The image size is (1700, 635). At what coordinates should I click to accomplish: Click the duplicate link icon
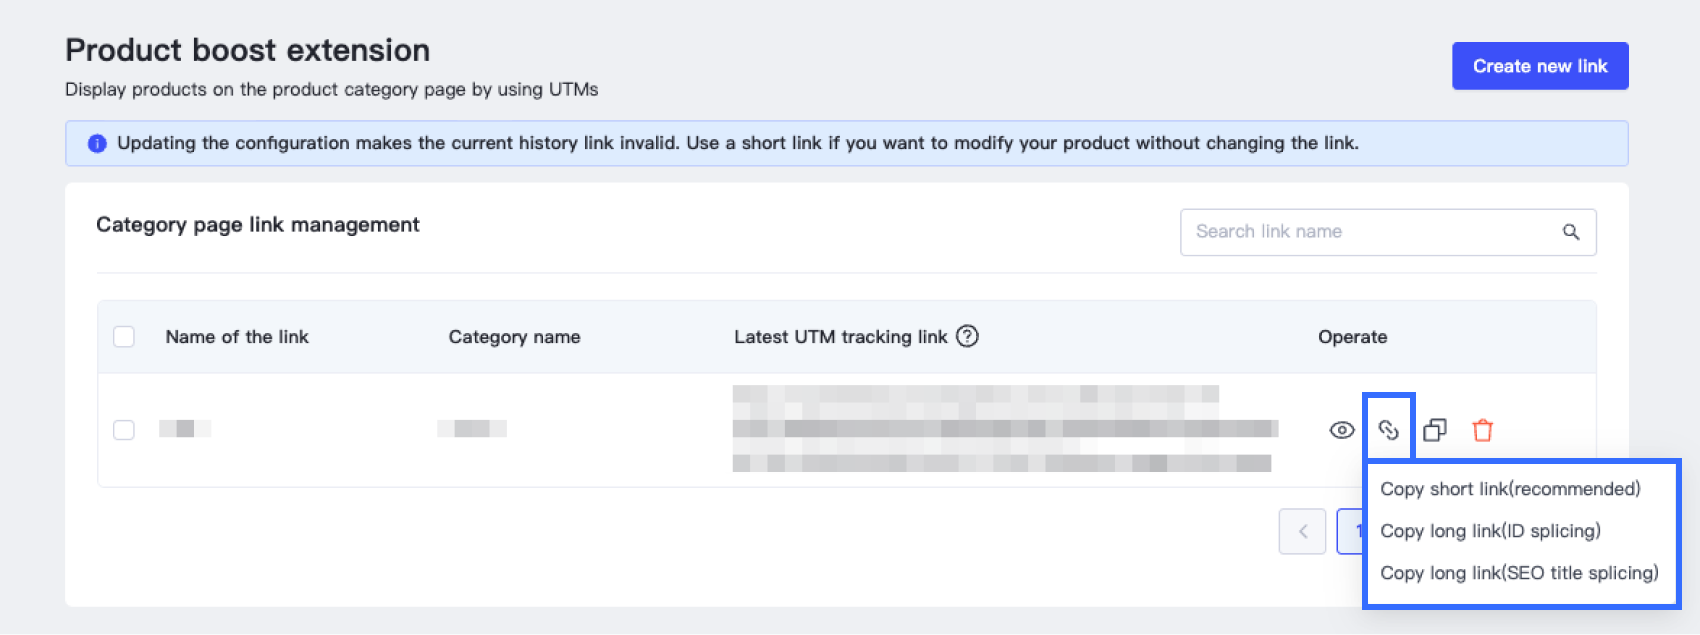(1435, 430)
